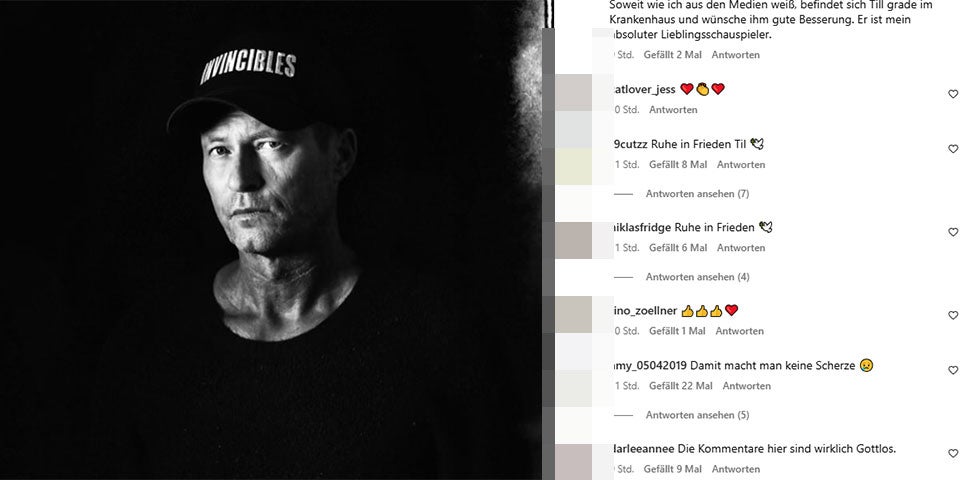
Task: Like the 'Damit macht man keine Scherze' comment
Action: [x=953, y=370]
